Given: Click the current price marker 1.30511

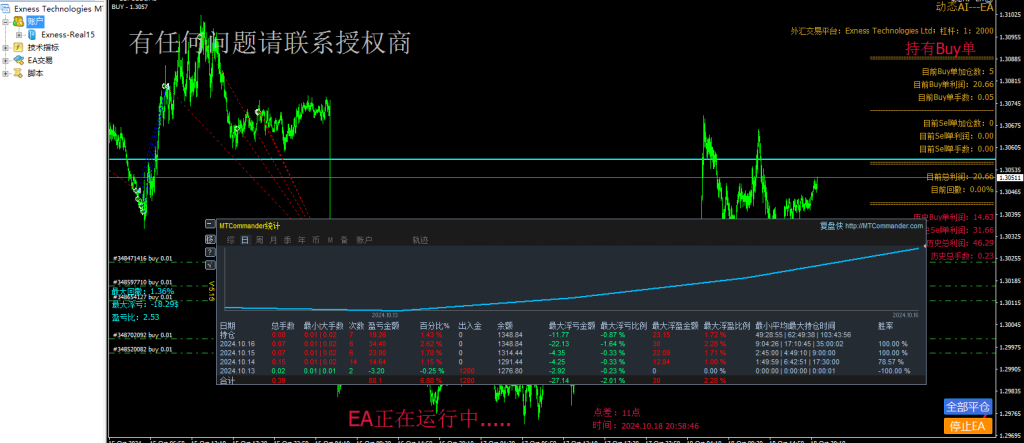Looking at the screenshot, I should coord(1010,177).
